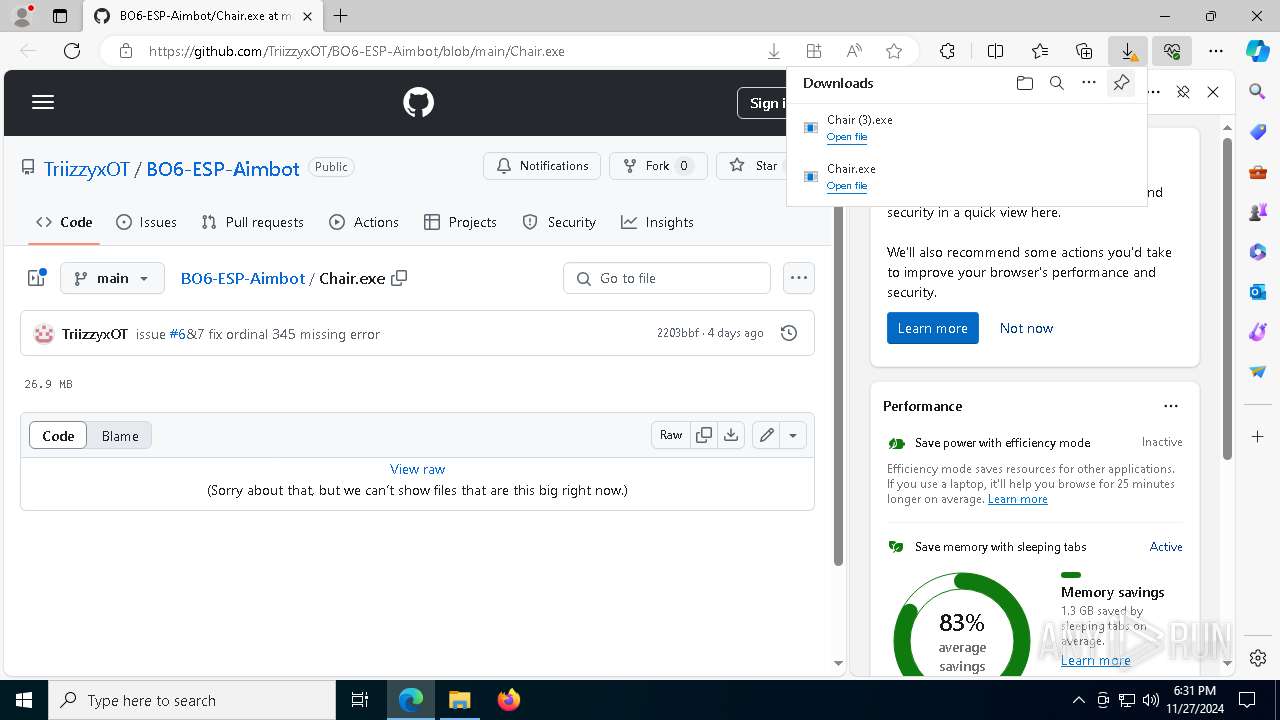Click the Notifications button
This screenshot has width=1280, height=720.
[542, 166]
